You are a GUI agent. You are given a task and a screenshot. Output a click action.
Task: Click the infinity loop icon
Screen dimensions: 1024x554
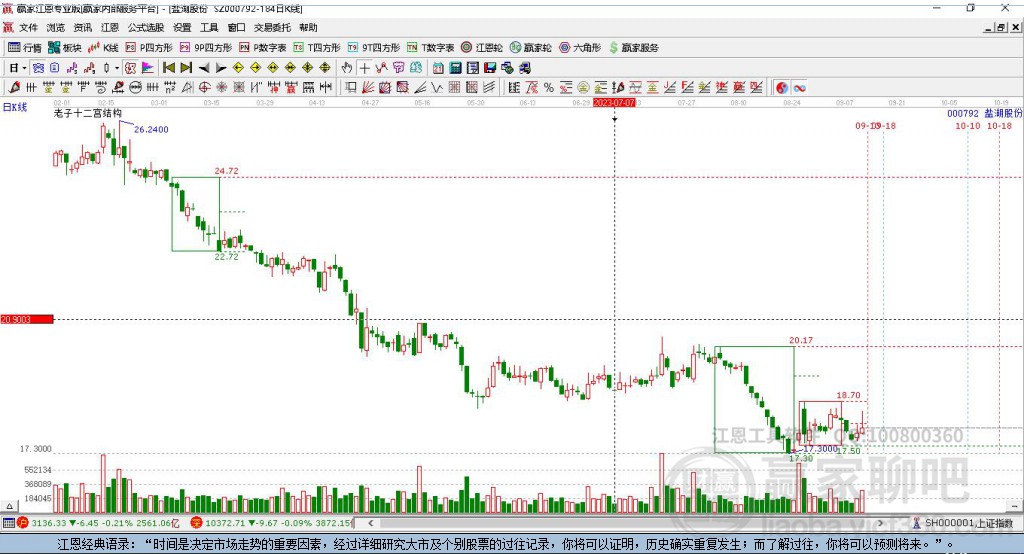(799, 88)
